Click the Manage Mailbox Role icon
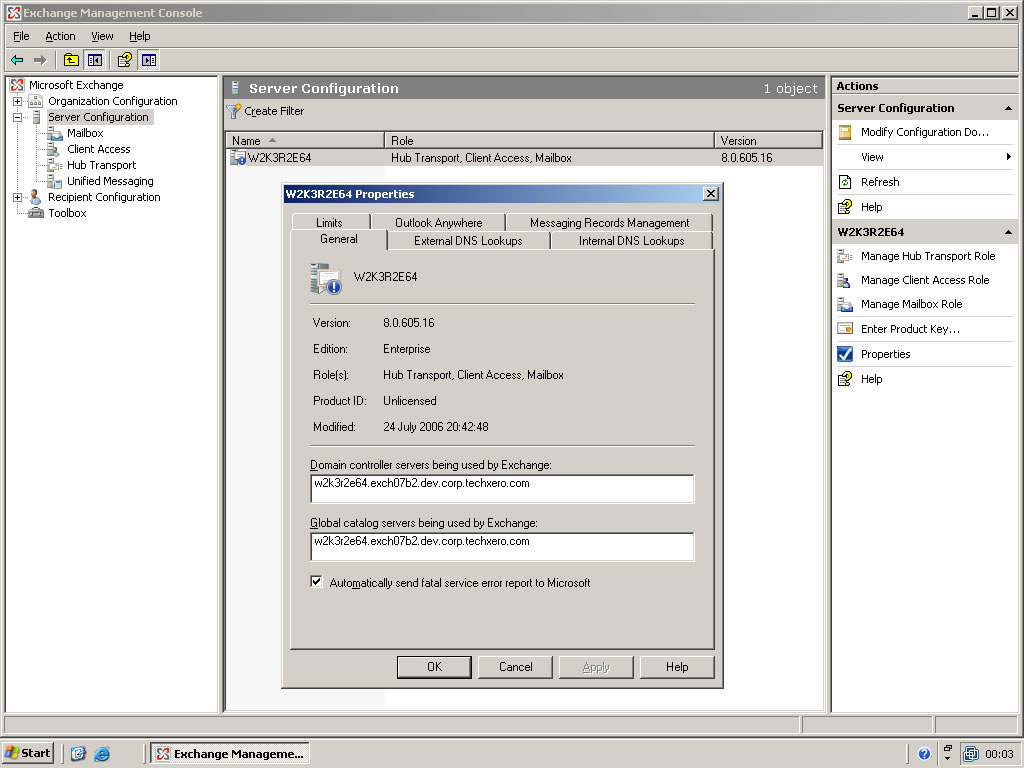 click(845, 304)
